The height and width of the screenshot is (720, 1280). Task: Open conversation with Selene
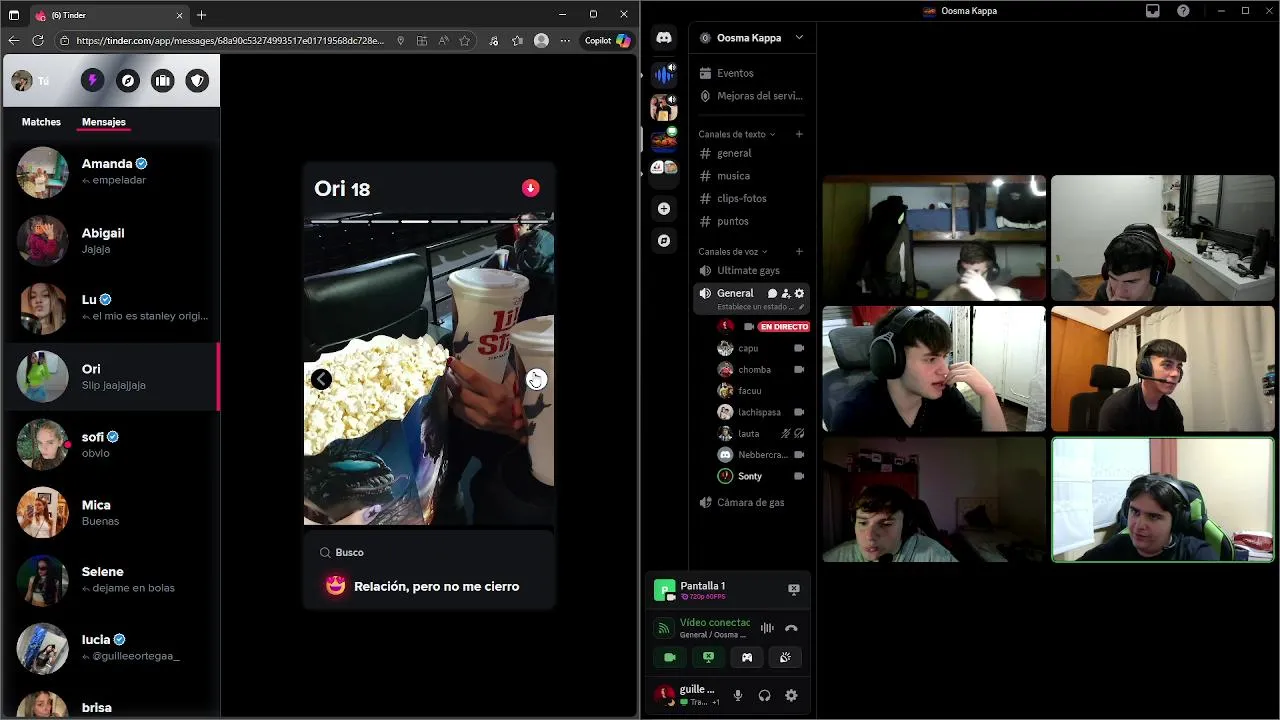(110, 579)
